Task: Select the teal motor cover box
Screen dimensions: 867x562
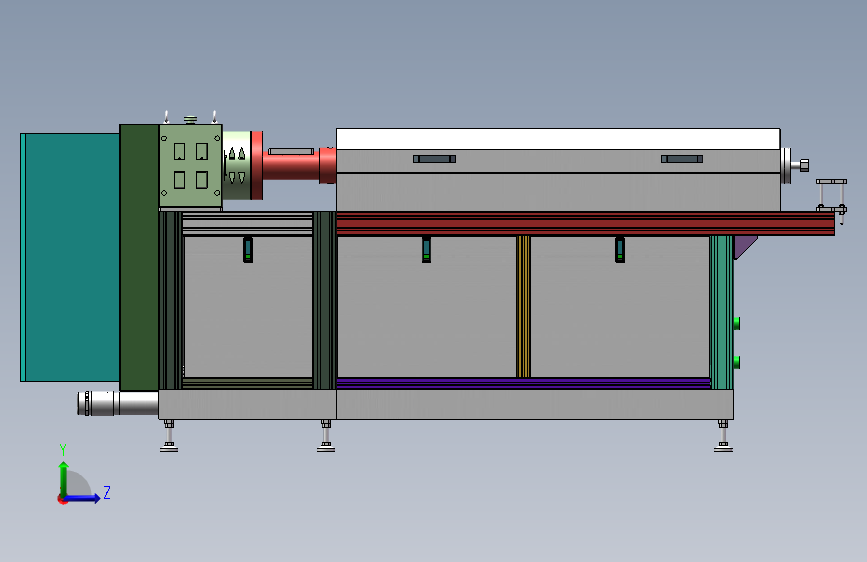Action: pyautogui.click(x=70, y=257)
